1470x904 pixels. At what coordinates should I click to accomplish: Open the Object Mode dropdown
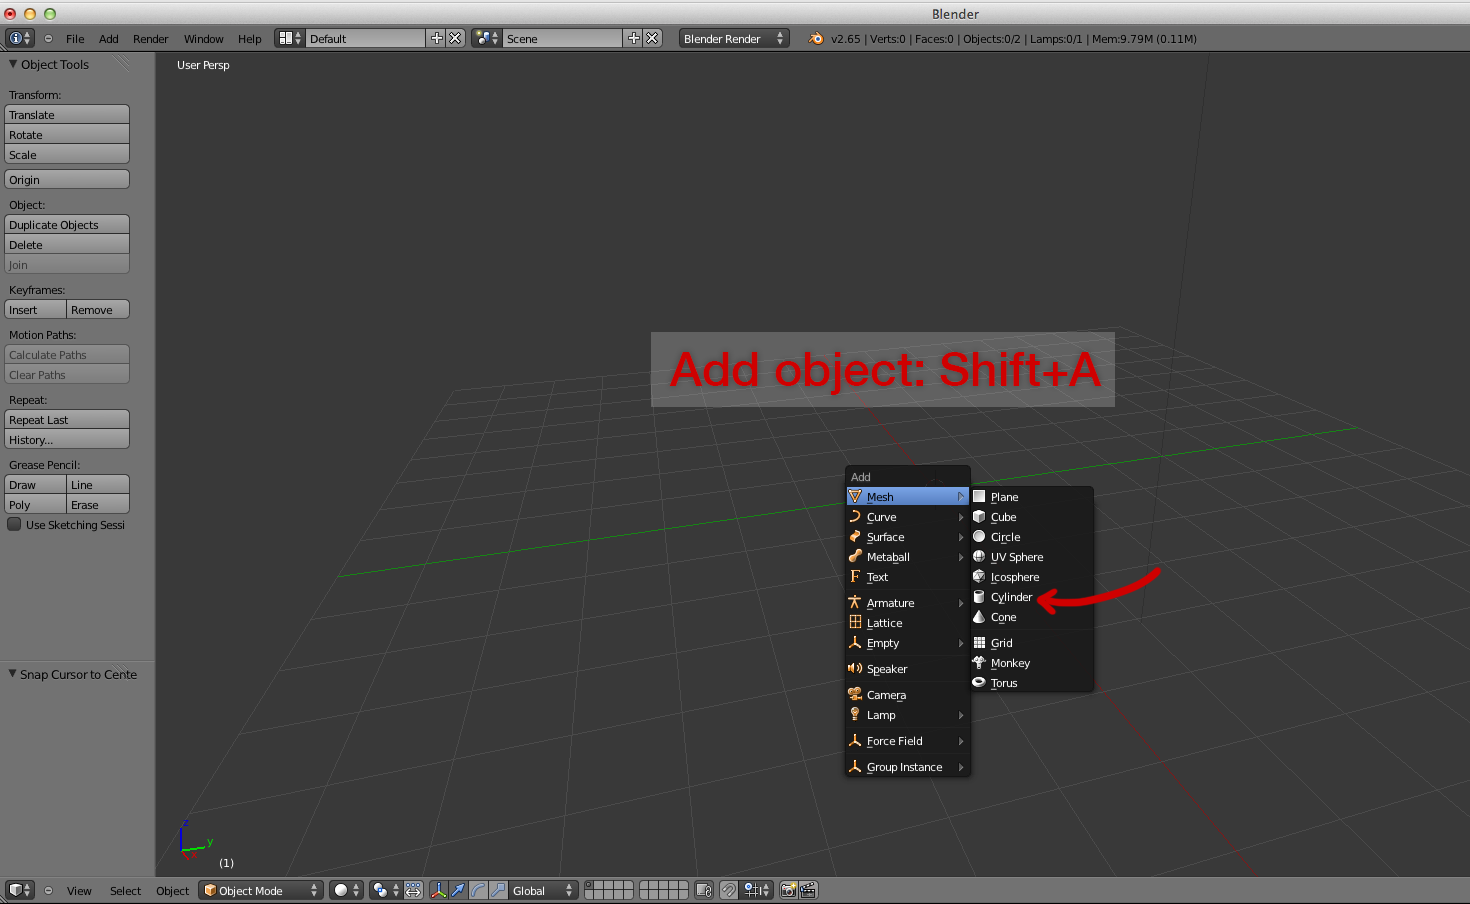pyautogui.click(x=261, y=890)
